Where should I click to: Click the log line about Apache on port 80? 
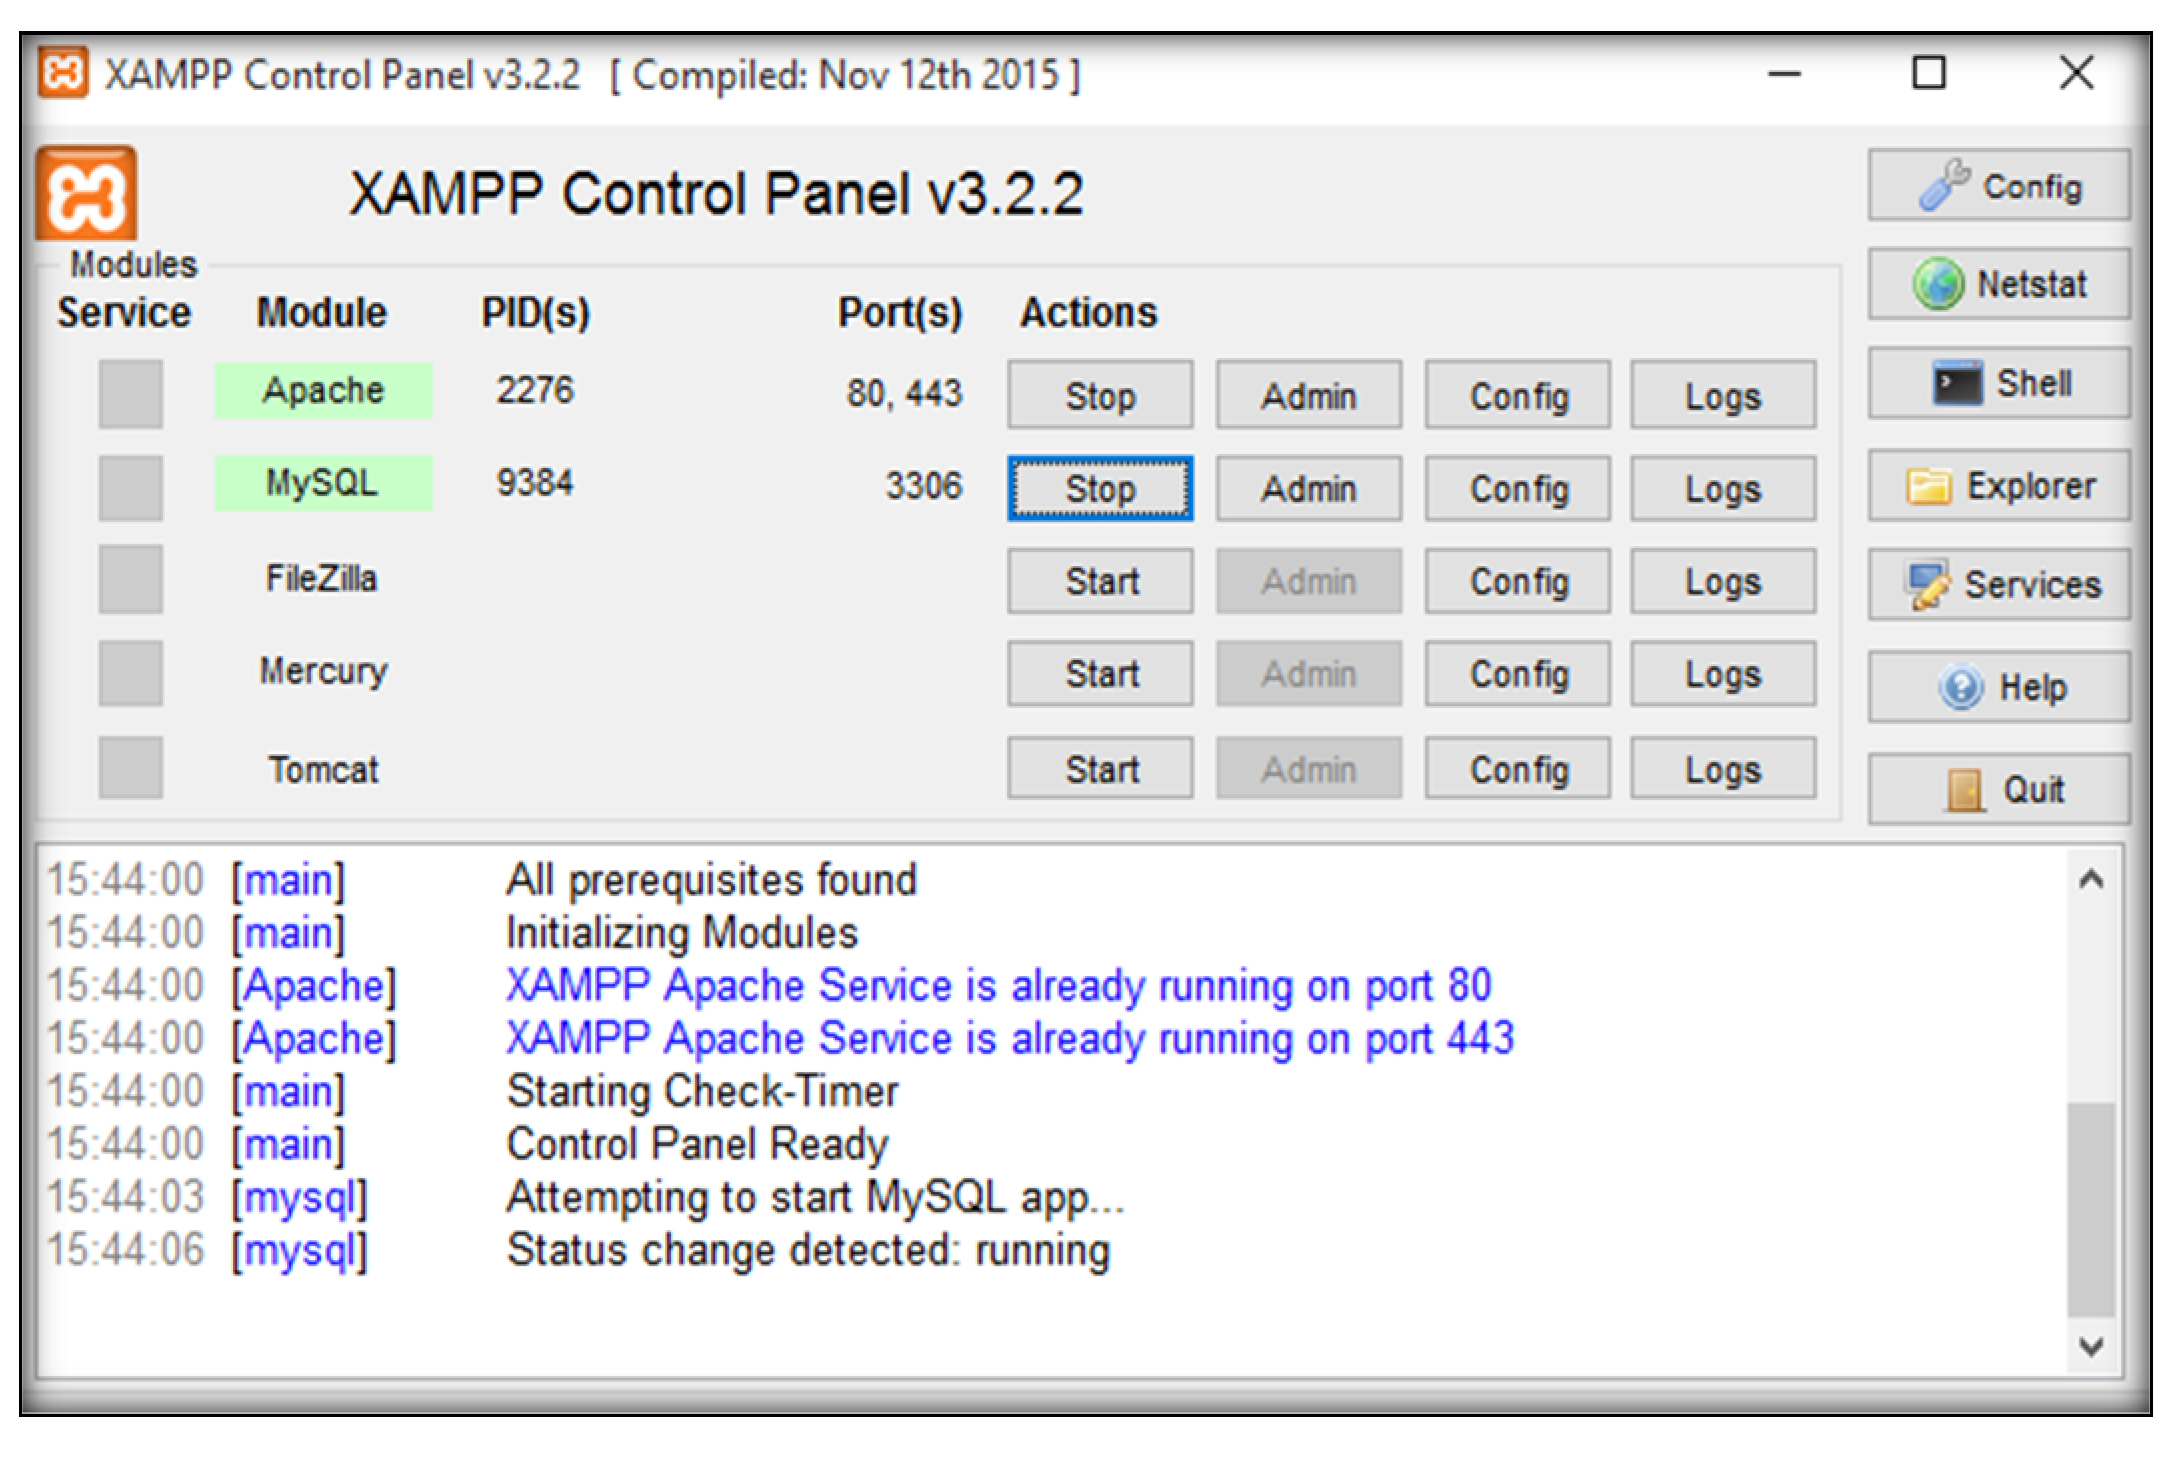coord(999,986)
